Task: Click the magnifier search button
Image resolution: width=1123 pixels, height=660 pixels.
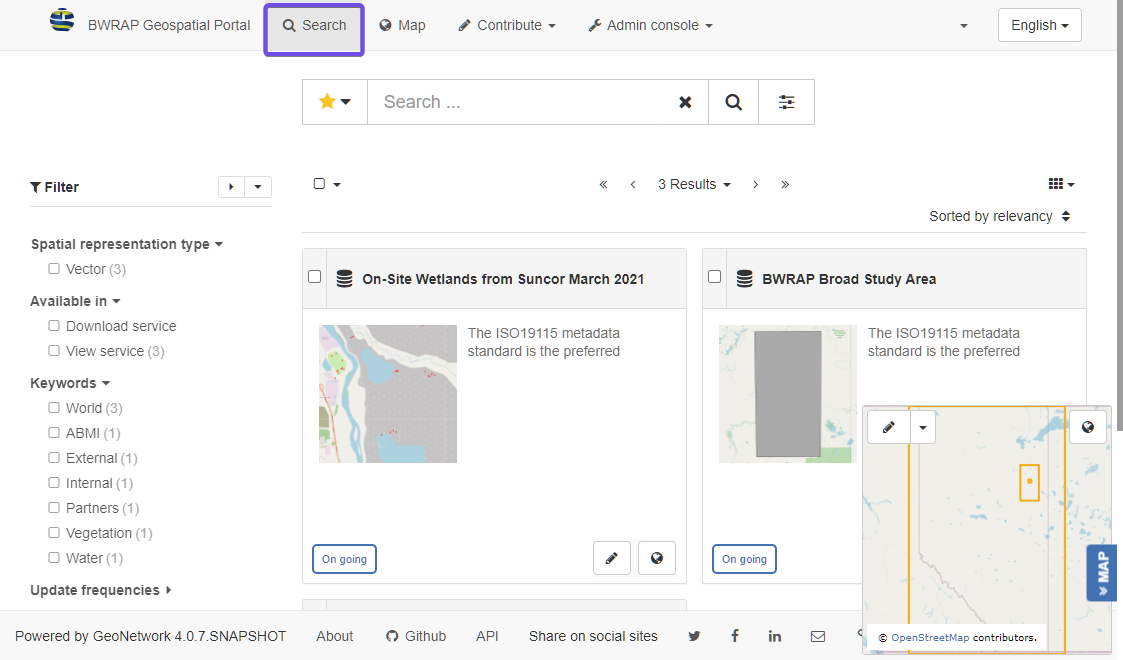Action: [733, 102]
